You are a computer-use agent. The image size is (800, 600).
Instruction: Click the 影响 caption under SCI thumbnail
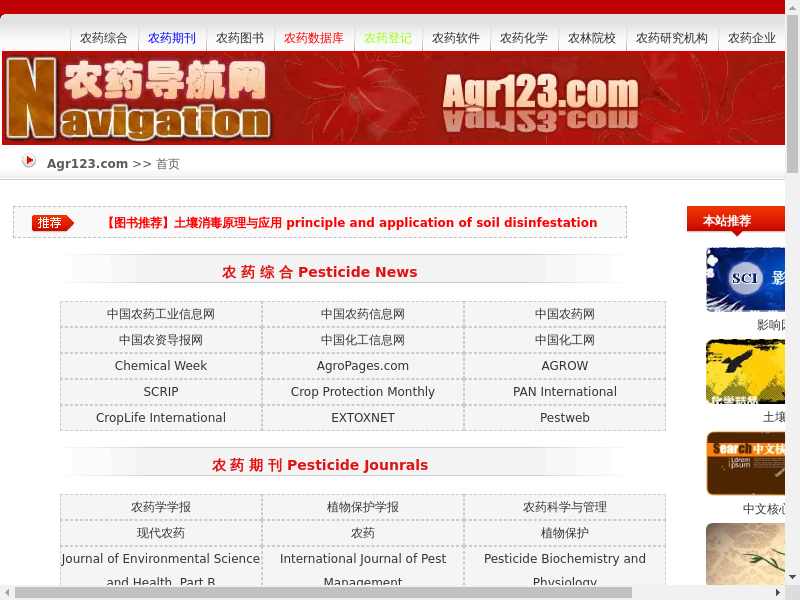tap(771, 325)
